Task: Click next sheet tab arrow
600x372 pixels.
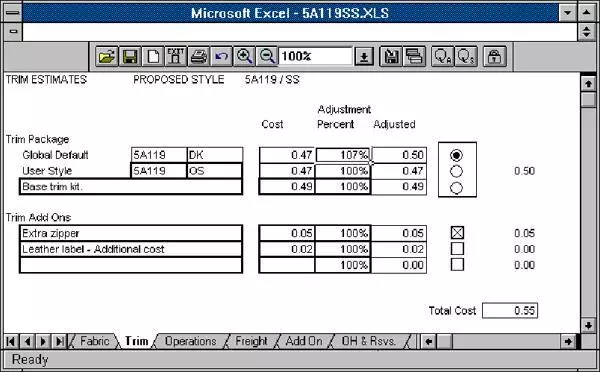Action: 43,341
